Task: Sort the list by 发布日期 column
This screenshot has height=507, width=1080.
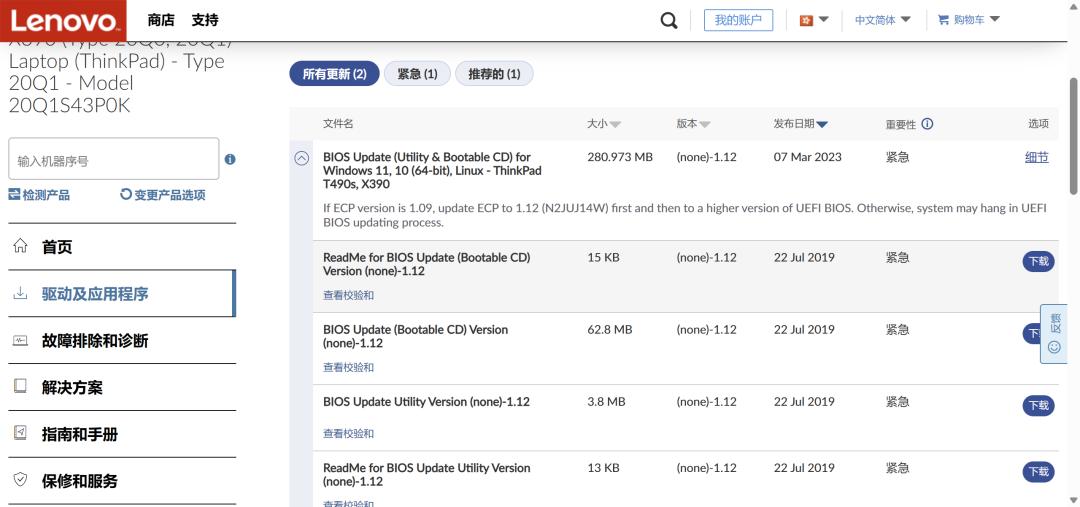Action: pos(800,124)
